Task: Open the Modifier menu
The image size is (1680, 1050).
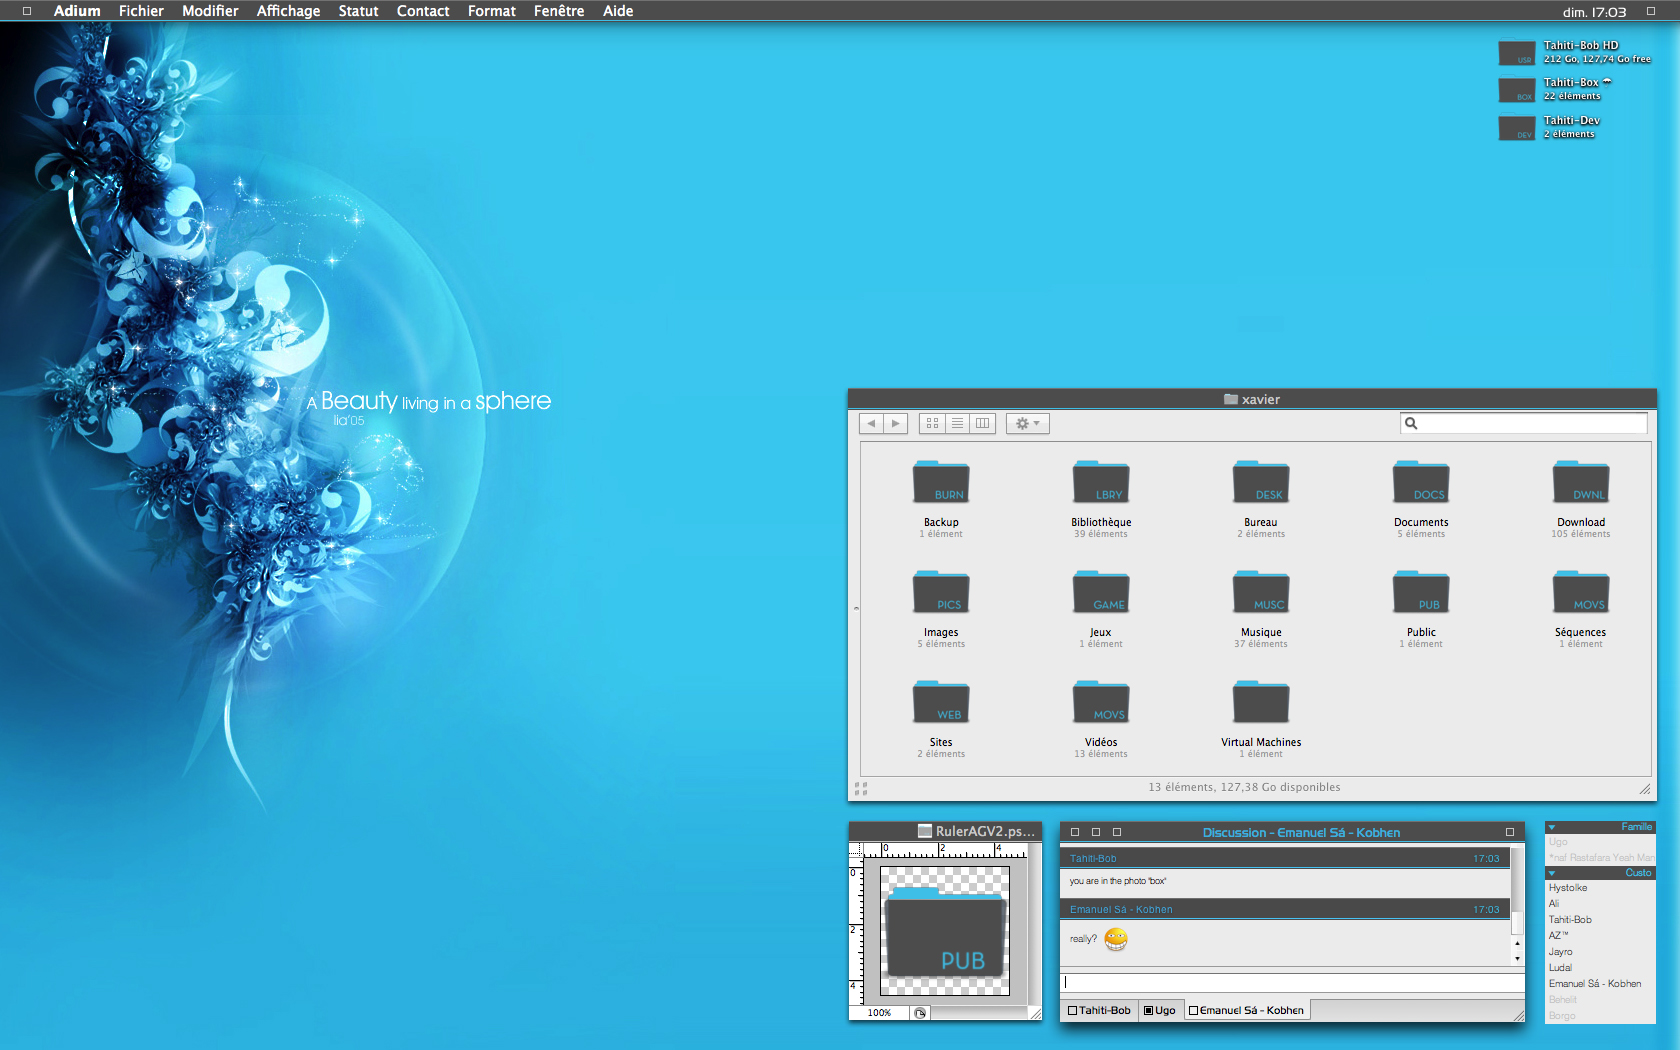Action: 210,11
